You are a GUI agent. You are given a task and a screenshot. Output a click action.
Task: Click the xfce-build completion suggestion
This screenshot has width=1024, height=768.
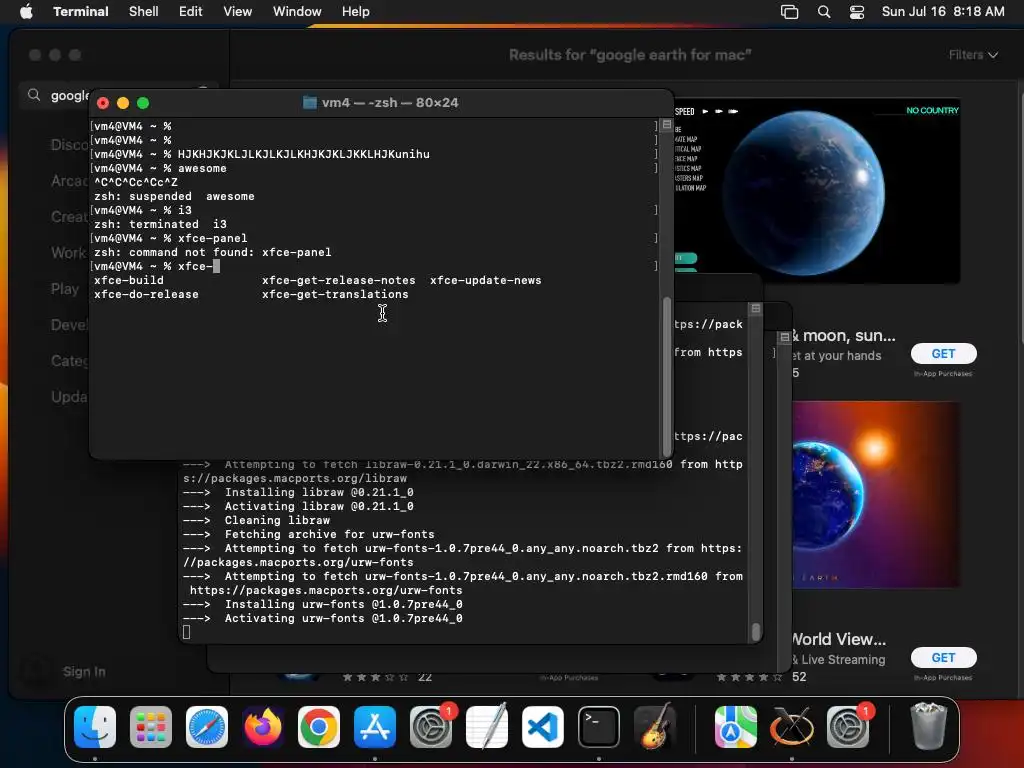129,280
